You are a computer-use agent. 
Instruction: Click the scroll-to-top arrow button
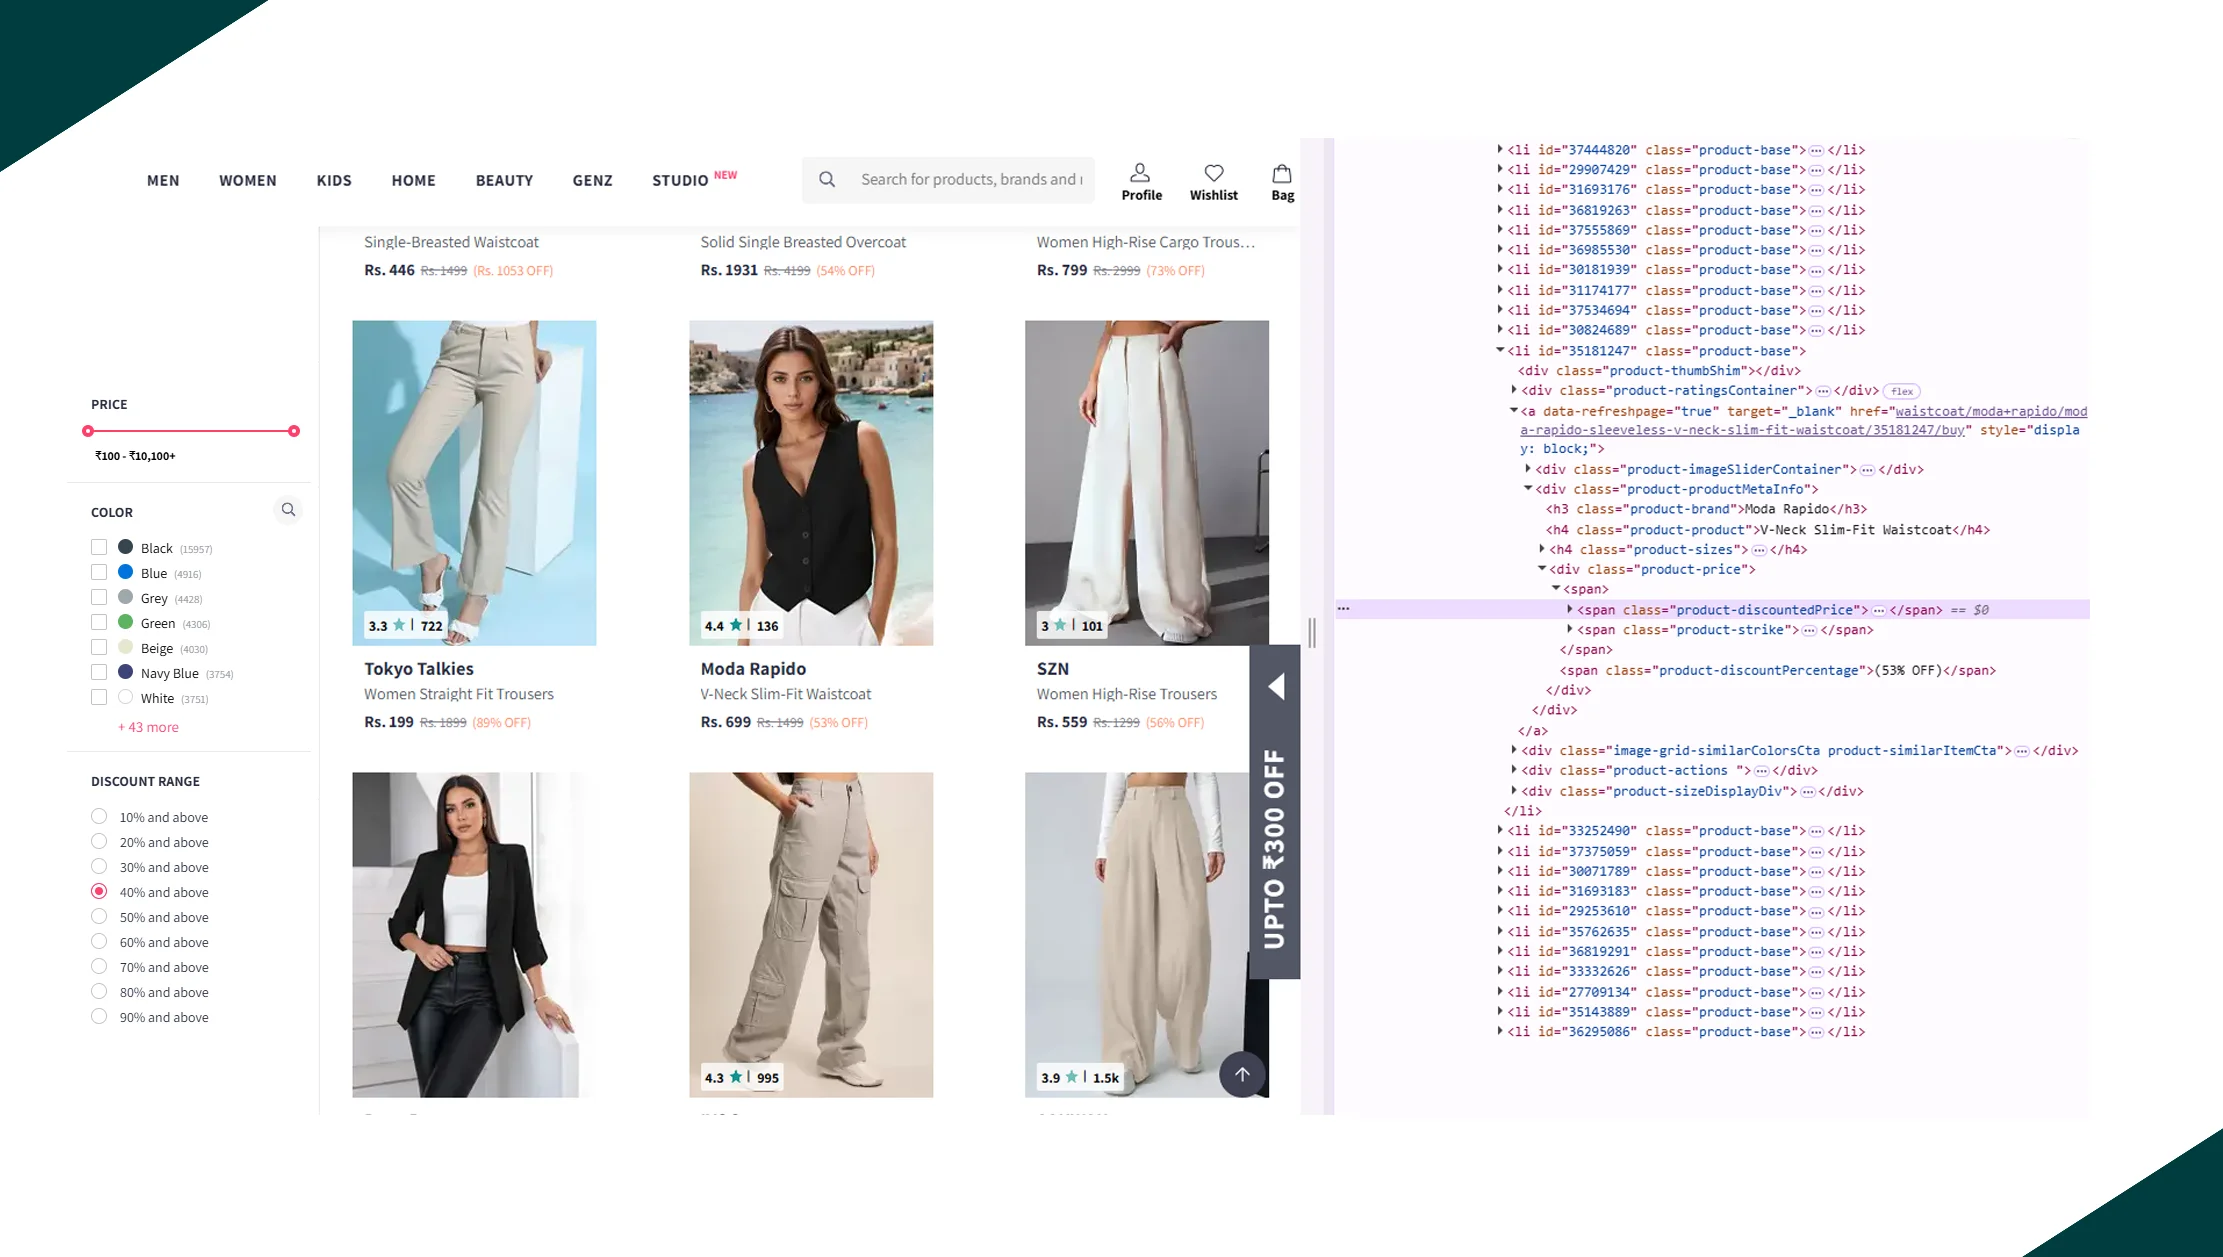[x=1242, y=1074]
